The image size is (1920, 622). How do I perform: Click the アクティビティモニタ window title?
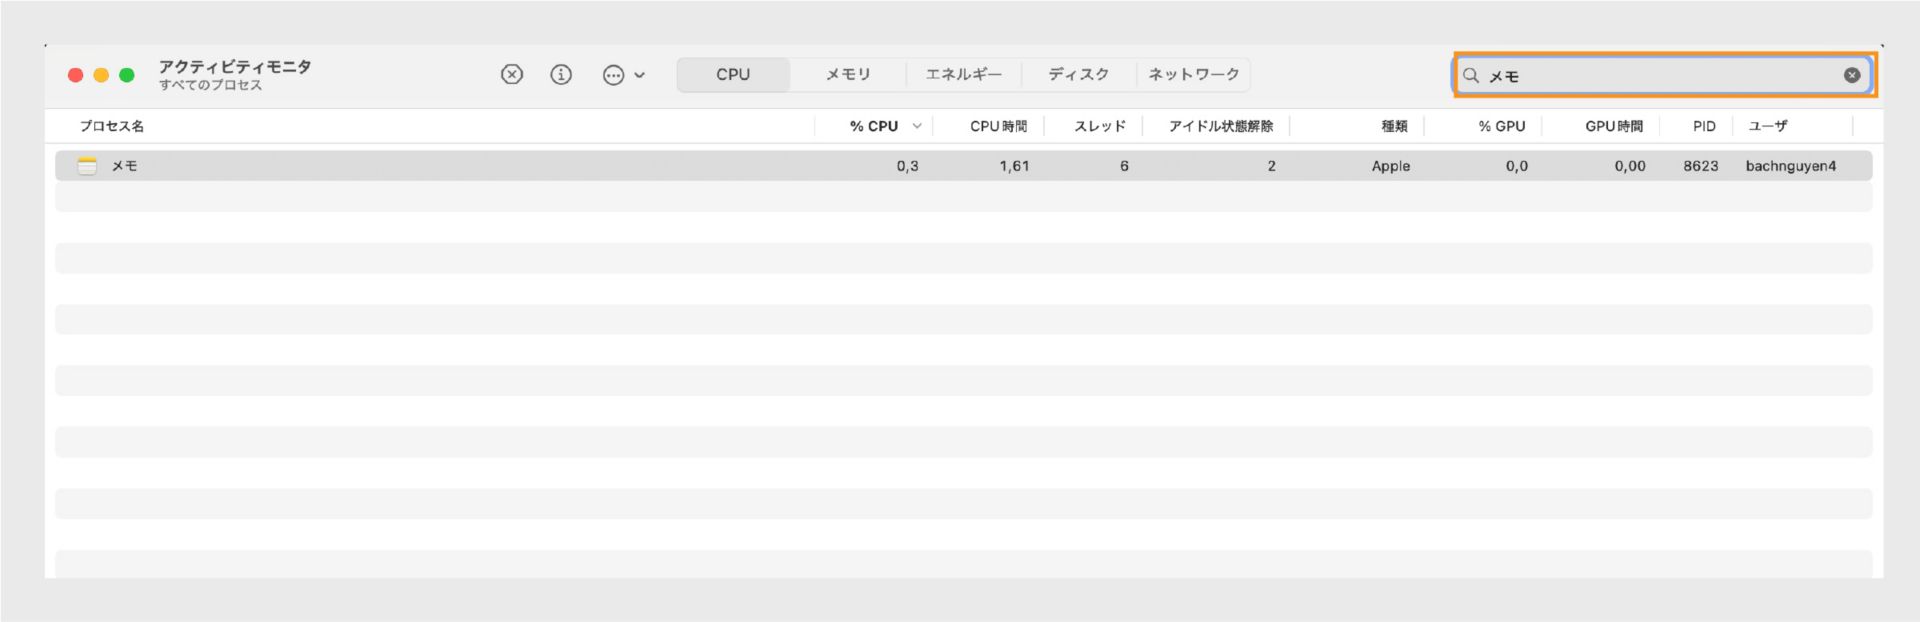235,66
